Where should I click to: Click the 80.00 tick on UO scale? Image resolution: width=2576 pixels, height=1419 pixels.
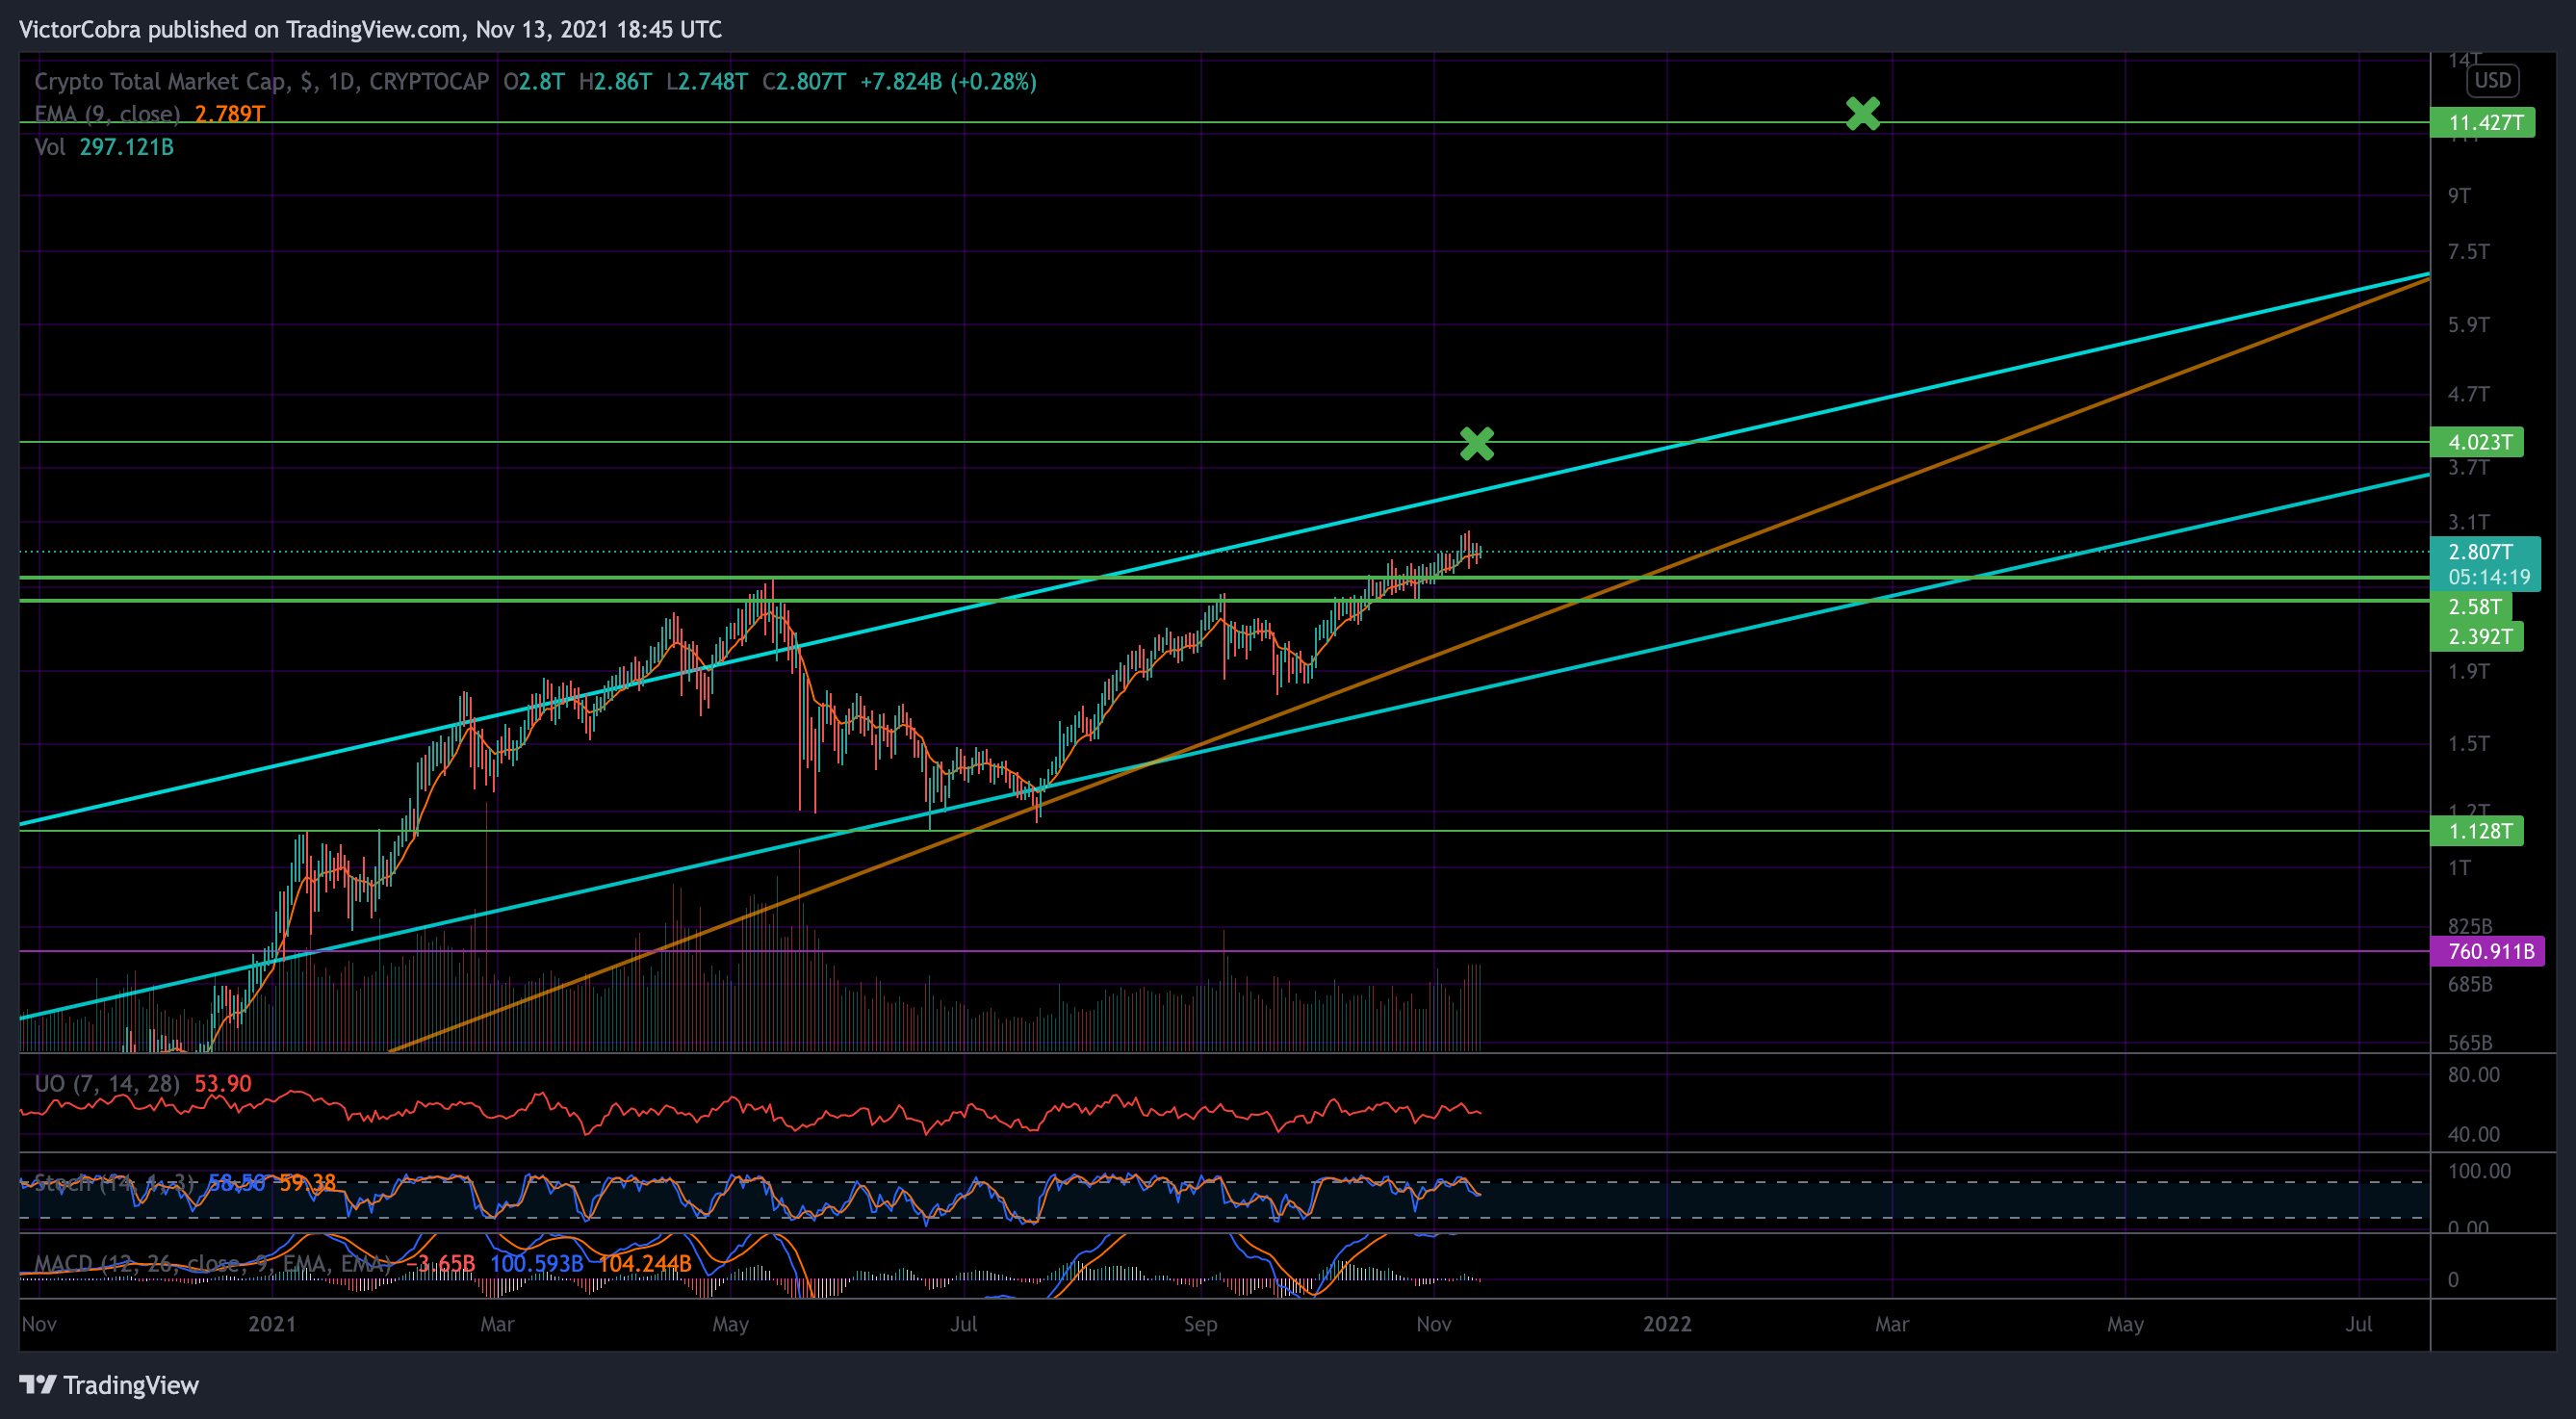[2473, 1075]
